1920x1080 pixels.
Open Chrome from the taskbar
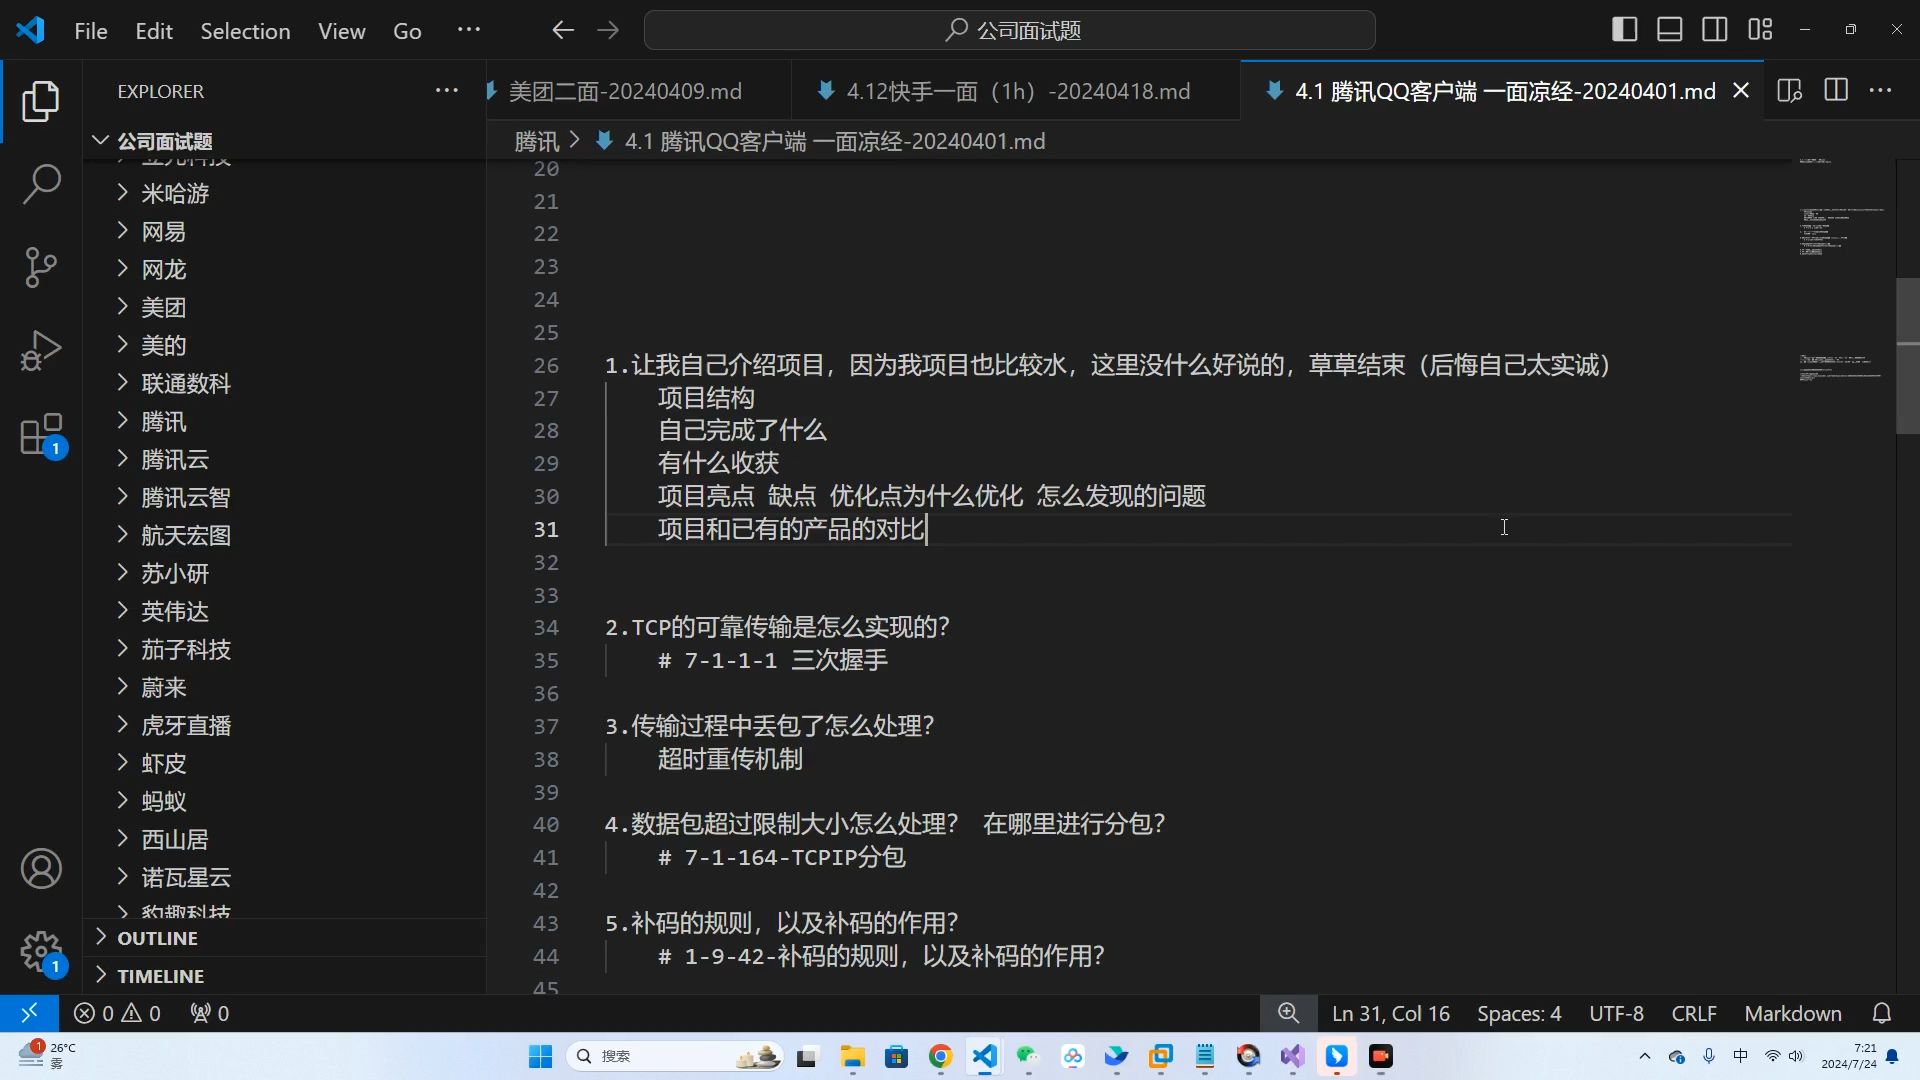click(940, 1056)
